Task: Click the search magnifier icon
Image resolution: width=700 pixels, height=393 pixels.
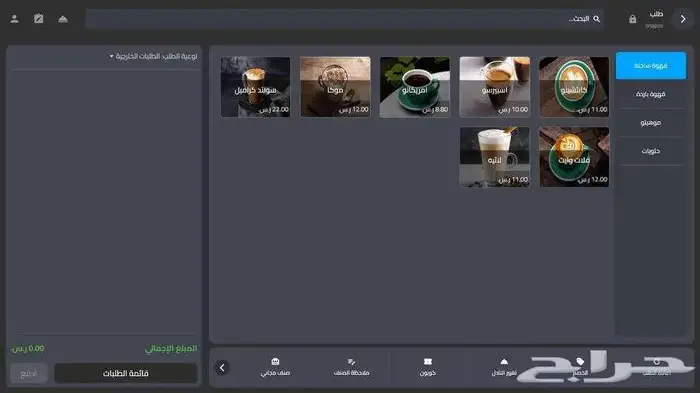Action: (x=596, y=19)
